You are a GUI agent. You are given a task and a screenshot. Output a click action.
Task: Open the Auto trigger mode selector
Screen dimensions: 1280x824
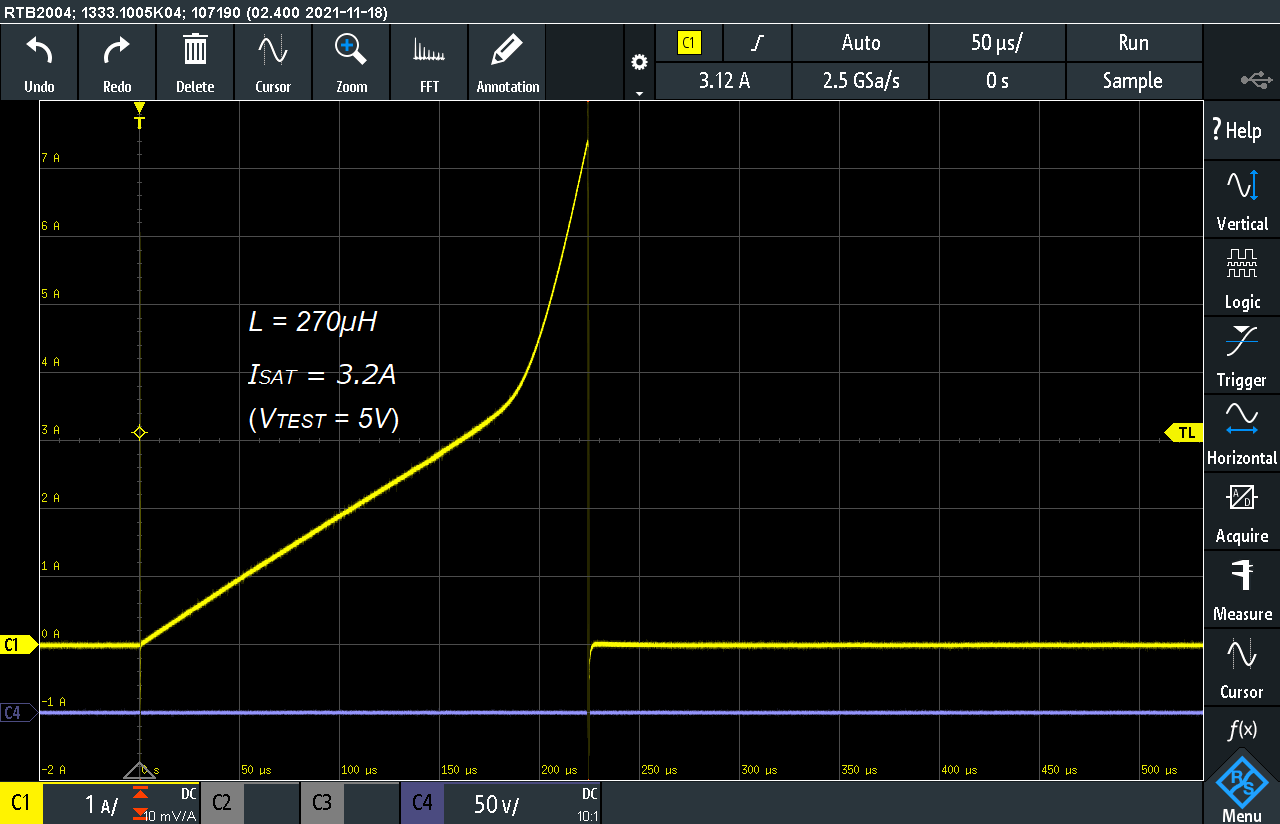click(860, 43)
